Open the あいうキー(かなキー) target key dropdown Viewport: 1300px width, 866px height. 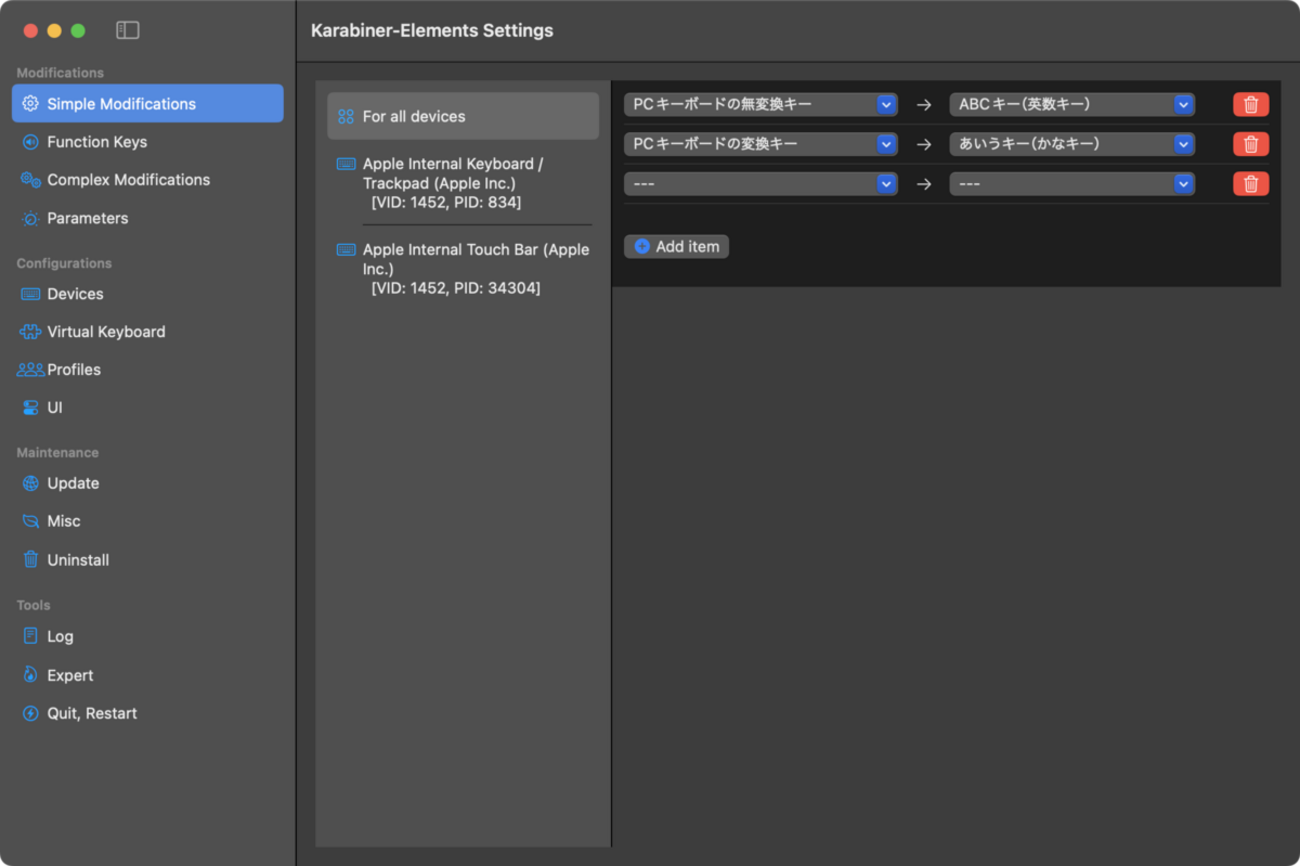pyautogui.click(x=1072, y=144)
